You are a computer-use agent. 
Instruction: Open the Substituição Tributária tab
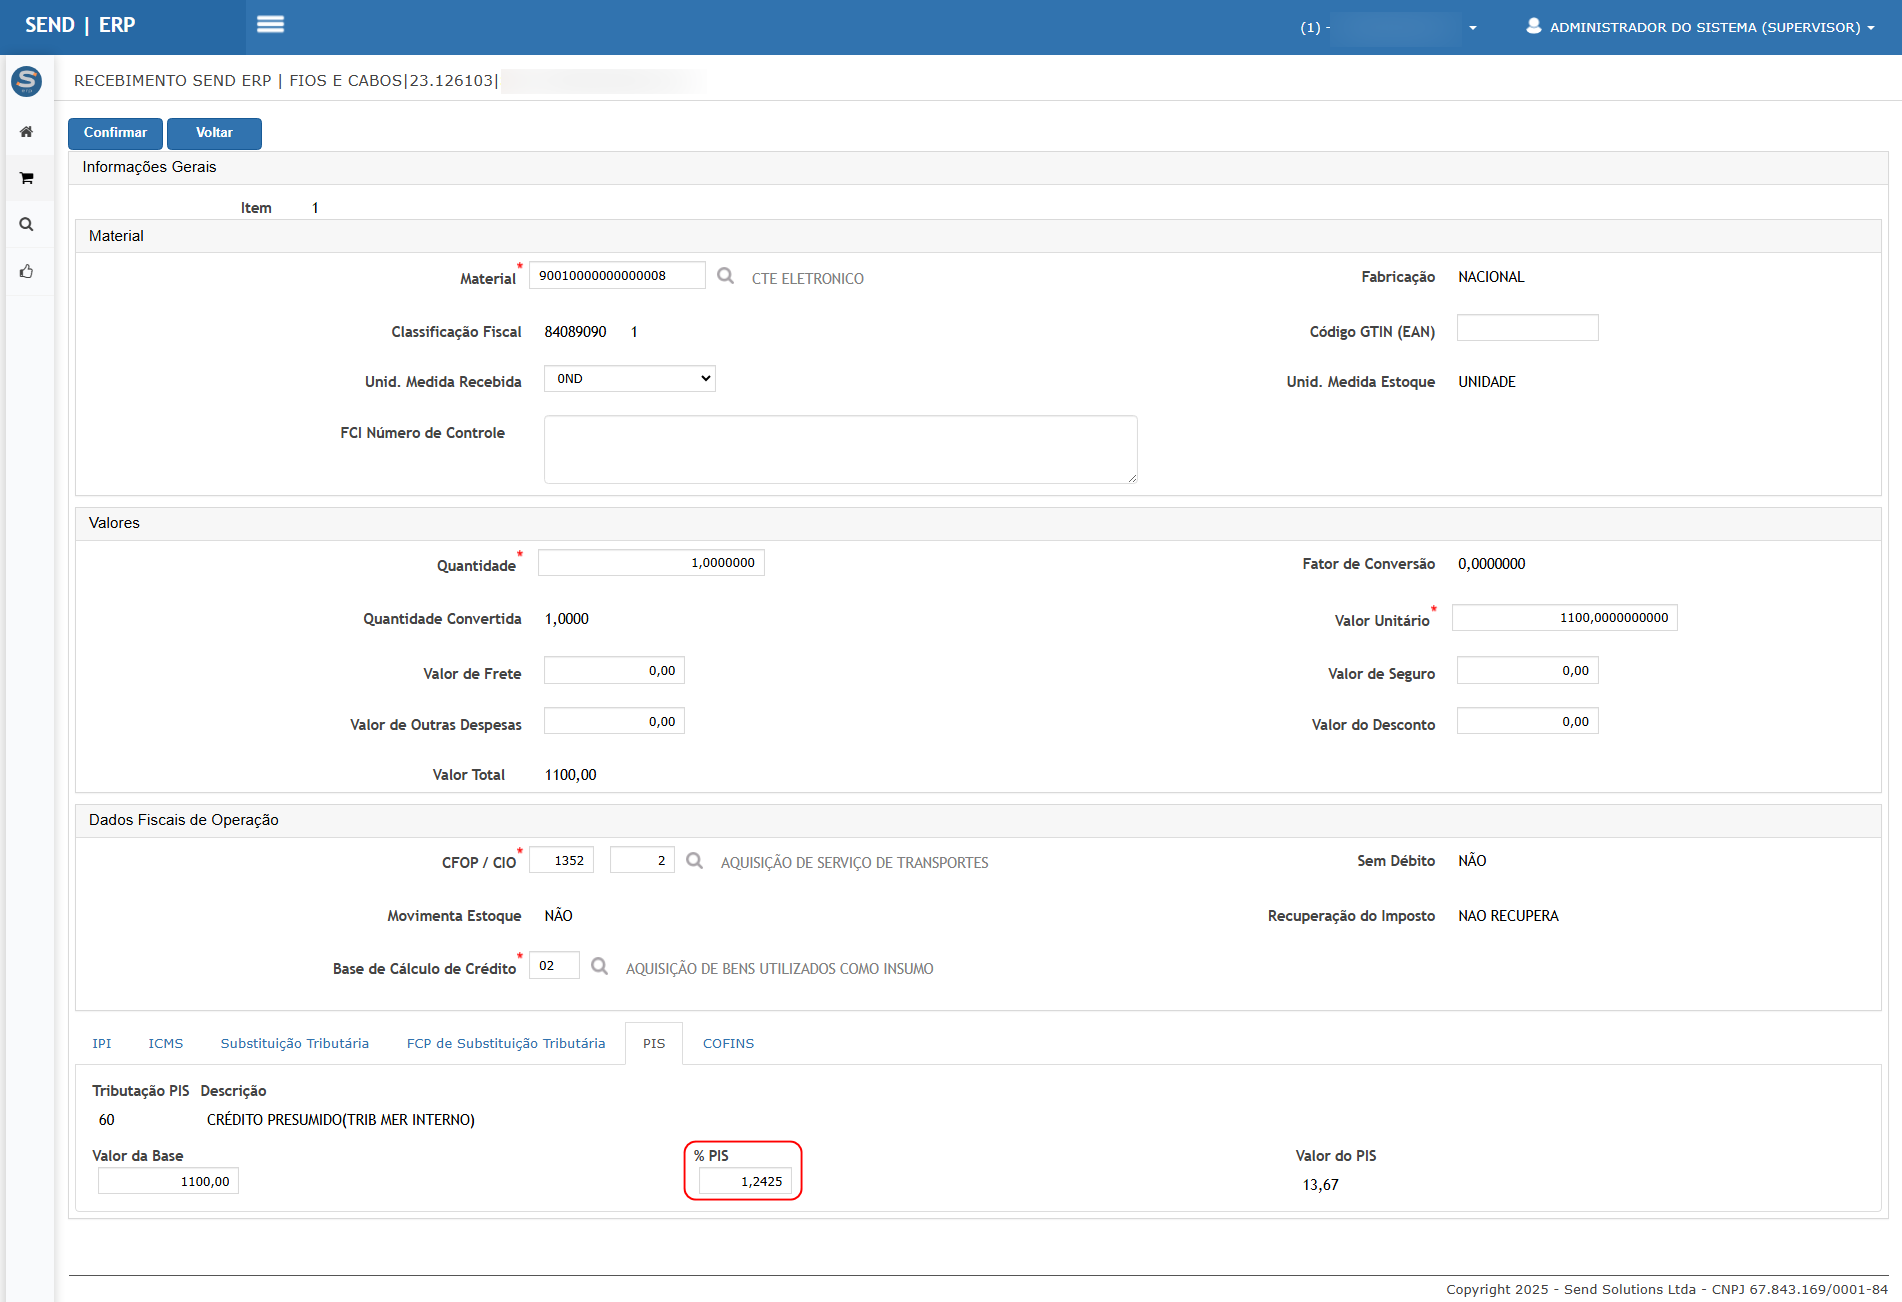(294, 1044)
